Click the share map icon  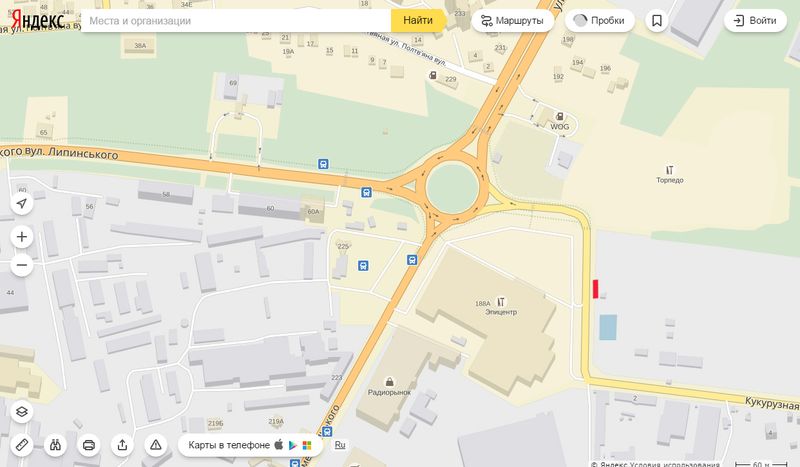point(122,445)
